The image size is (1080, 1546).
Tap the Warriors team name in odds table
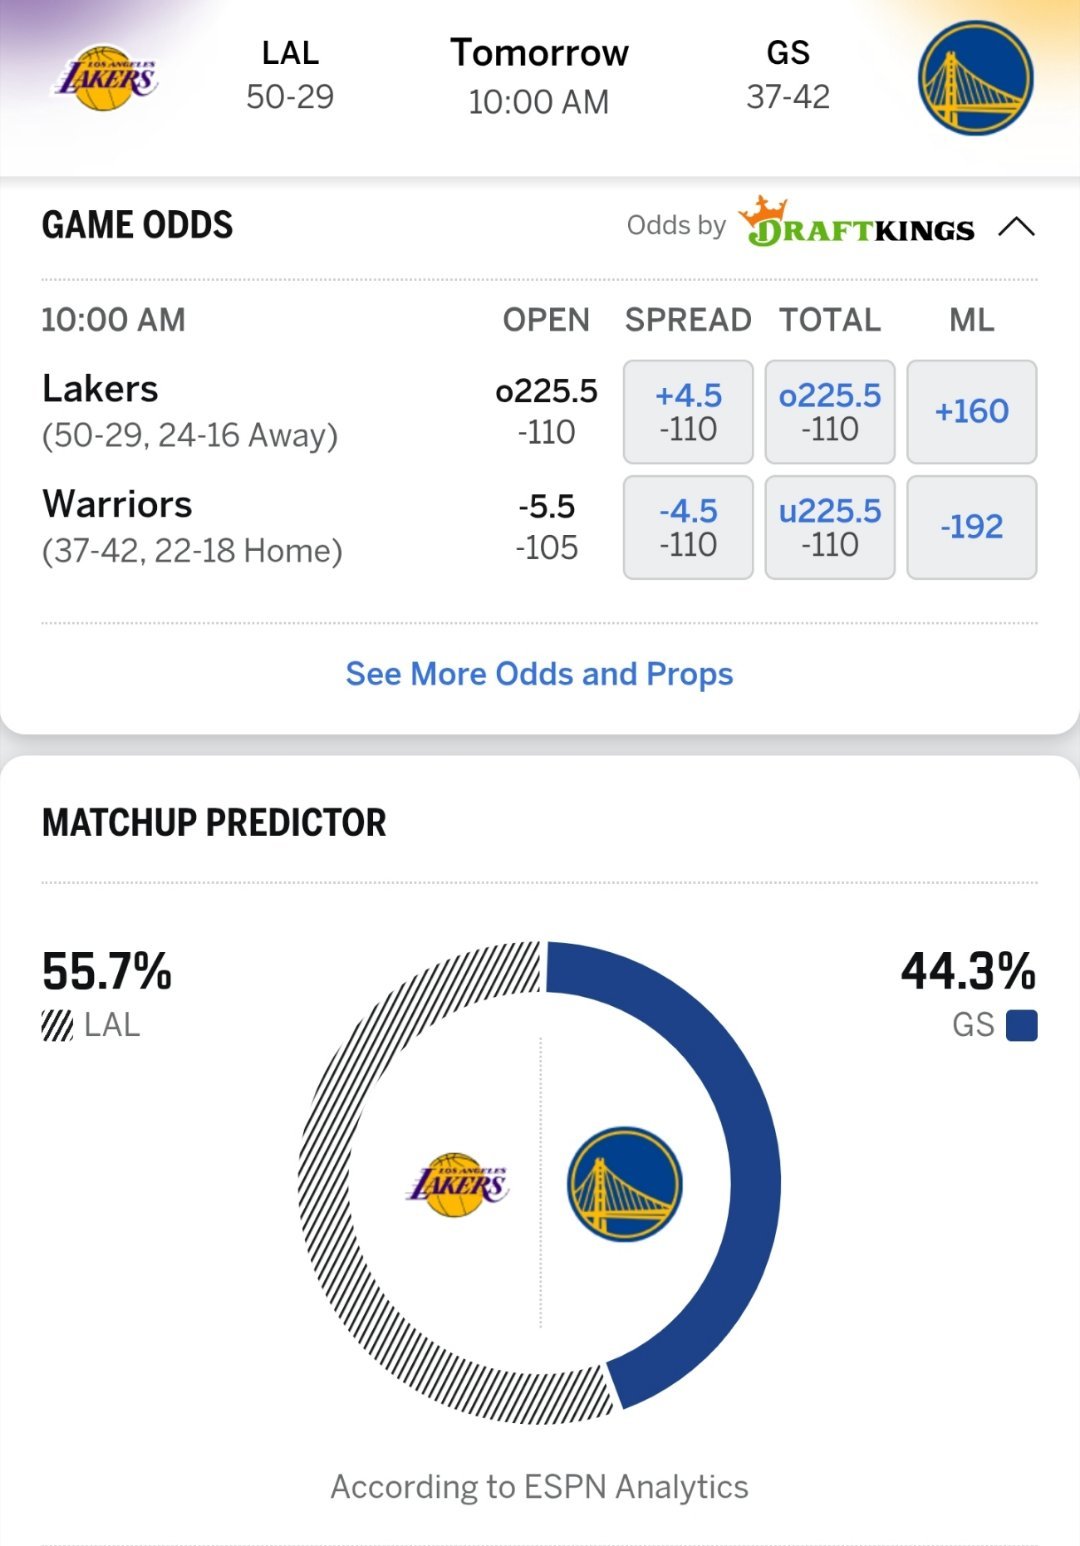click(x=117, y=505)
